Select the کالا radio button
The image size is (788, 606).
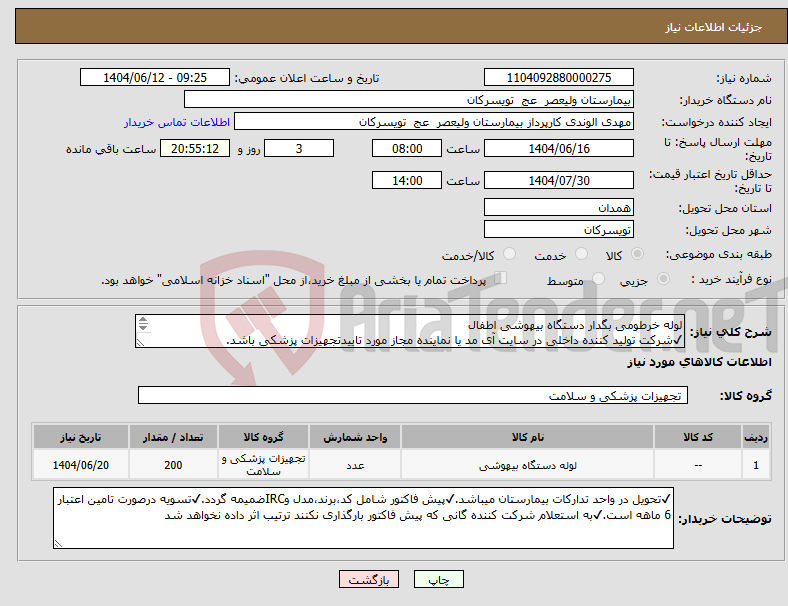tap(637, 254)
